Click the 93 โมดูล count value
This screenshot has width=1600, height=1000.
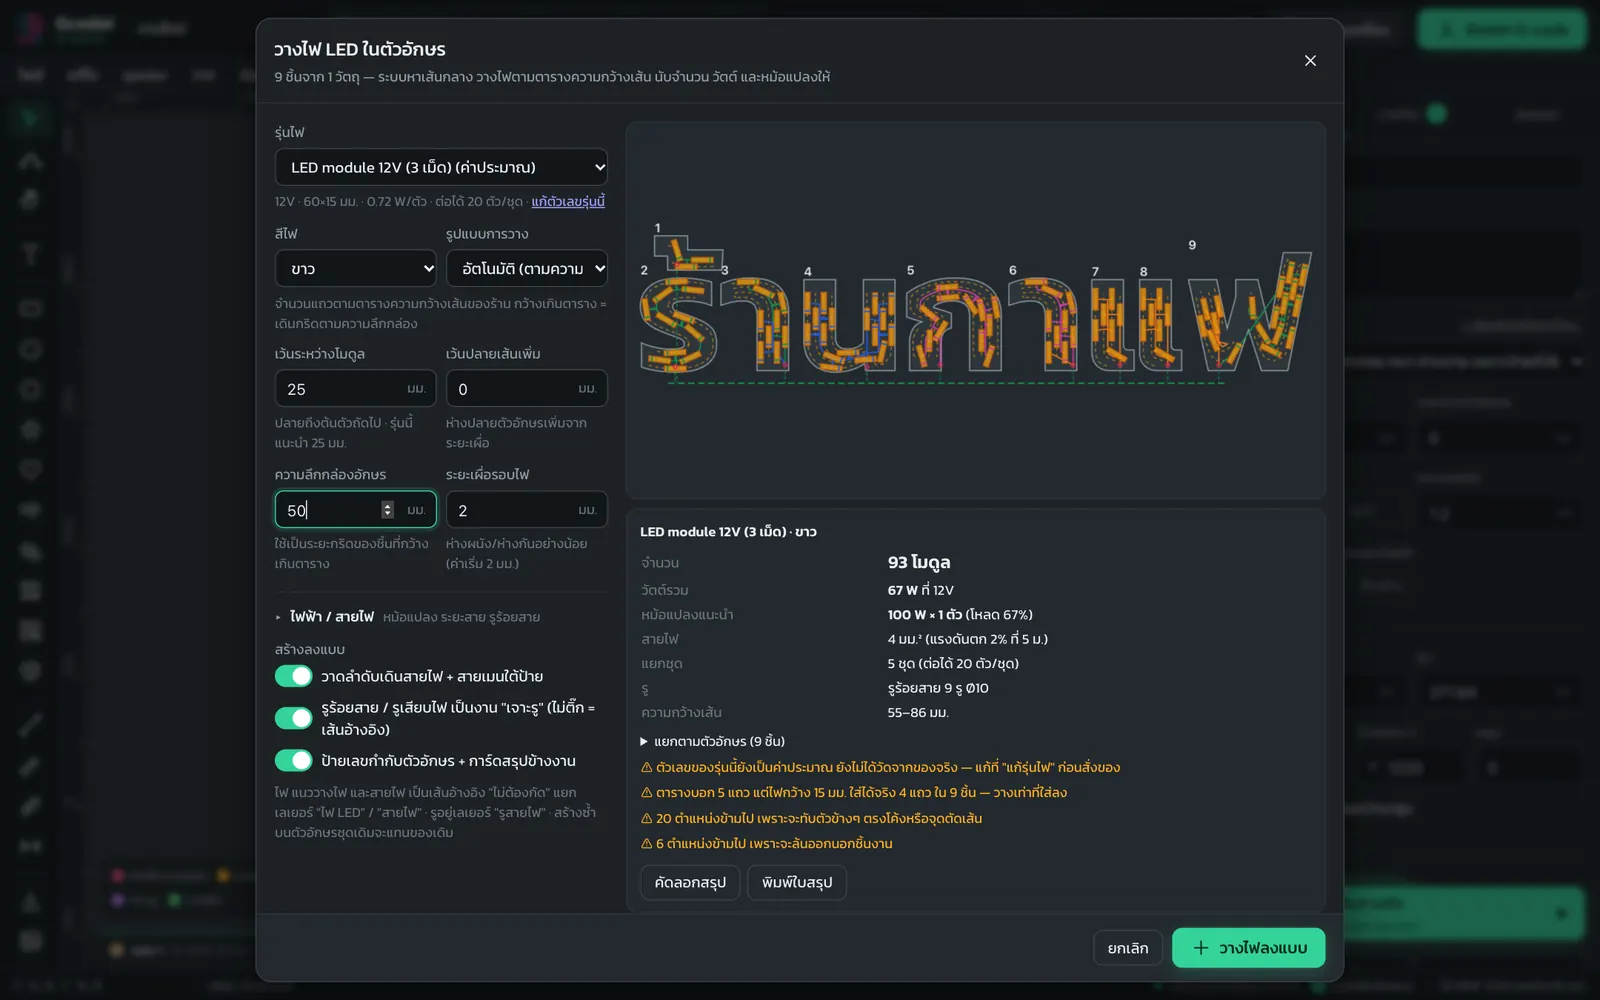[x=919, y=562]
